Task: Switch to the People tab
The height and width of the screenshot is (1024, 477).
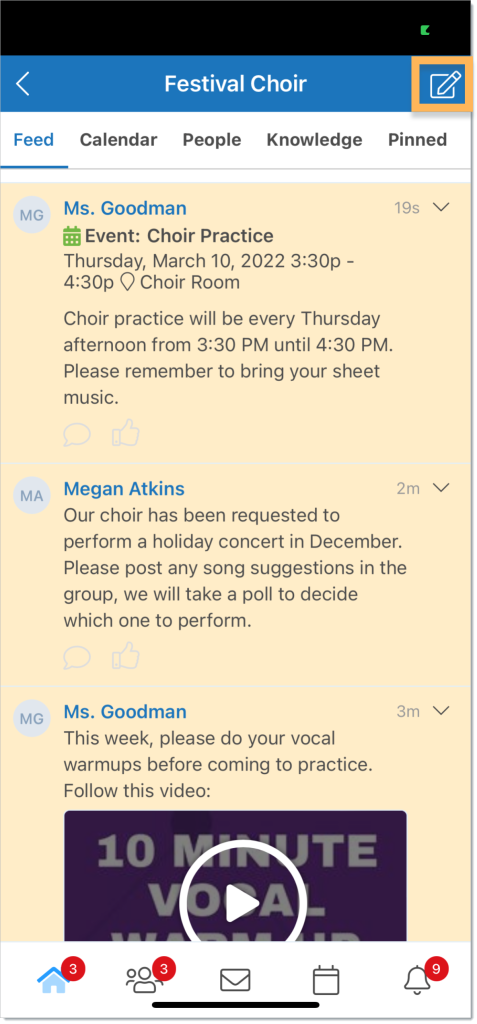Action: coord(212,140)
